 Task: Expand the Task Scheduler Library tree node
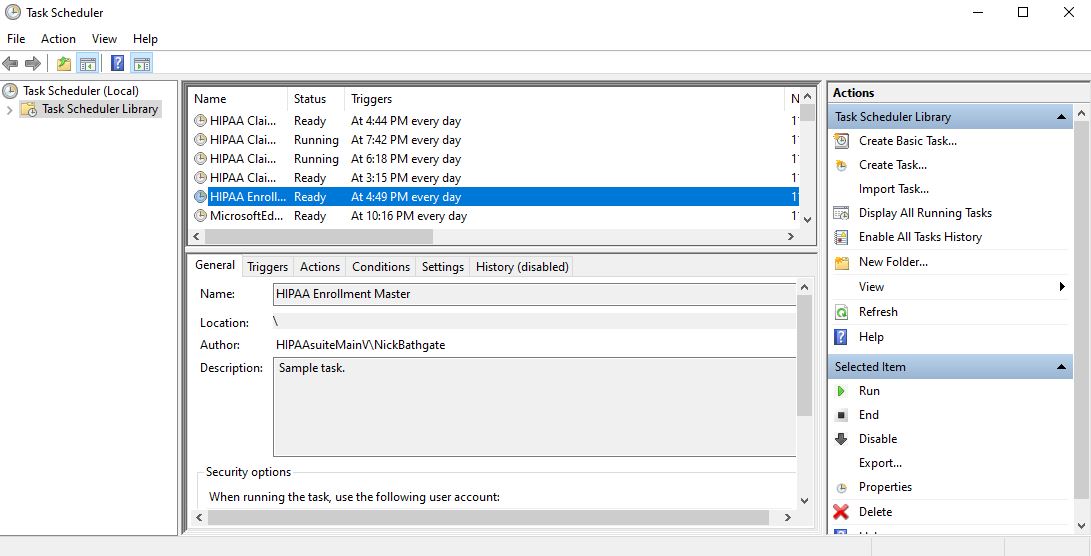9,109
